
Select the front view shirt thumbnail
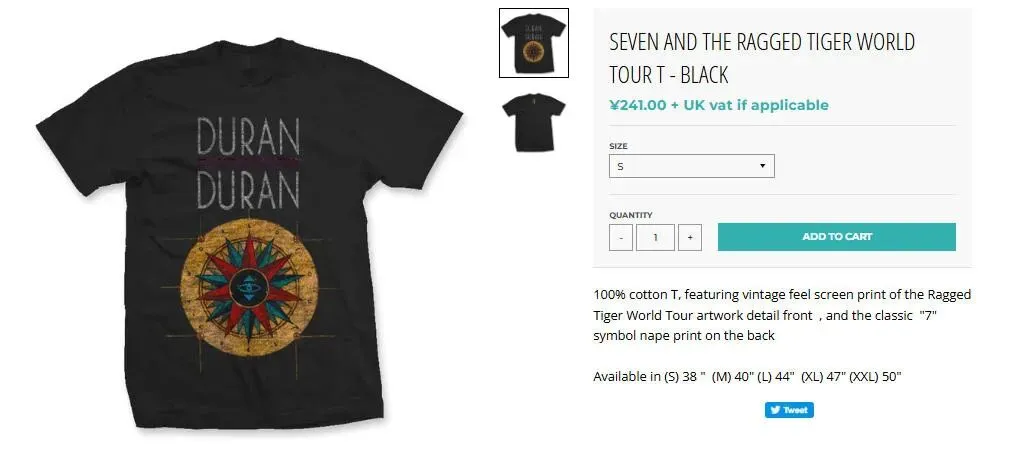[534, 43]
